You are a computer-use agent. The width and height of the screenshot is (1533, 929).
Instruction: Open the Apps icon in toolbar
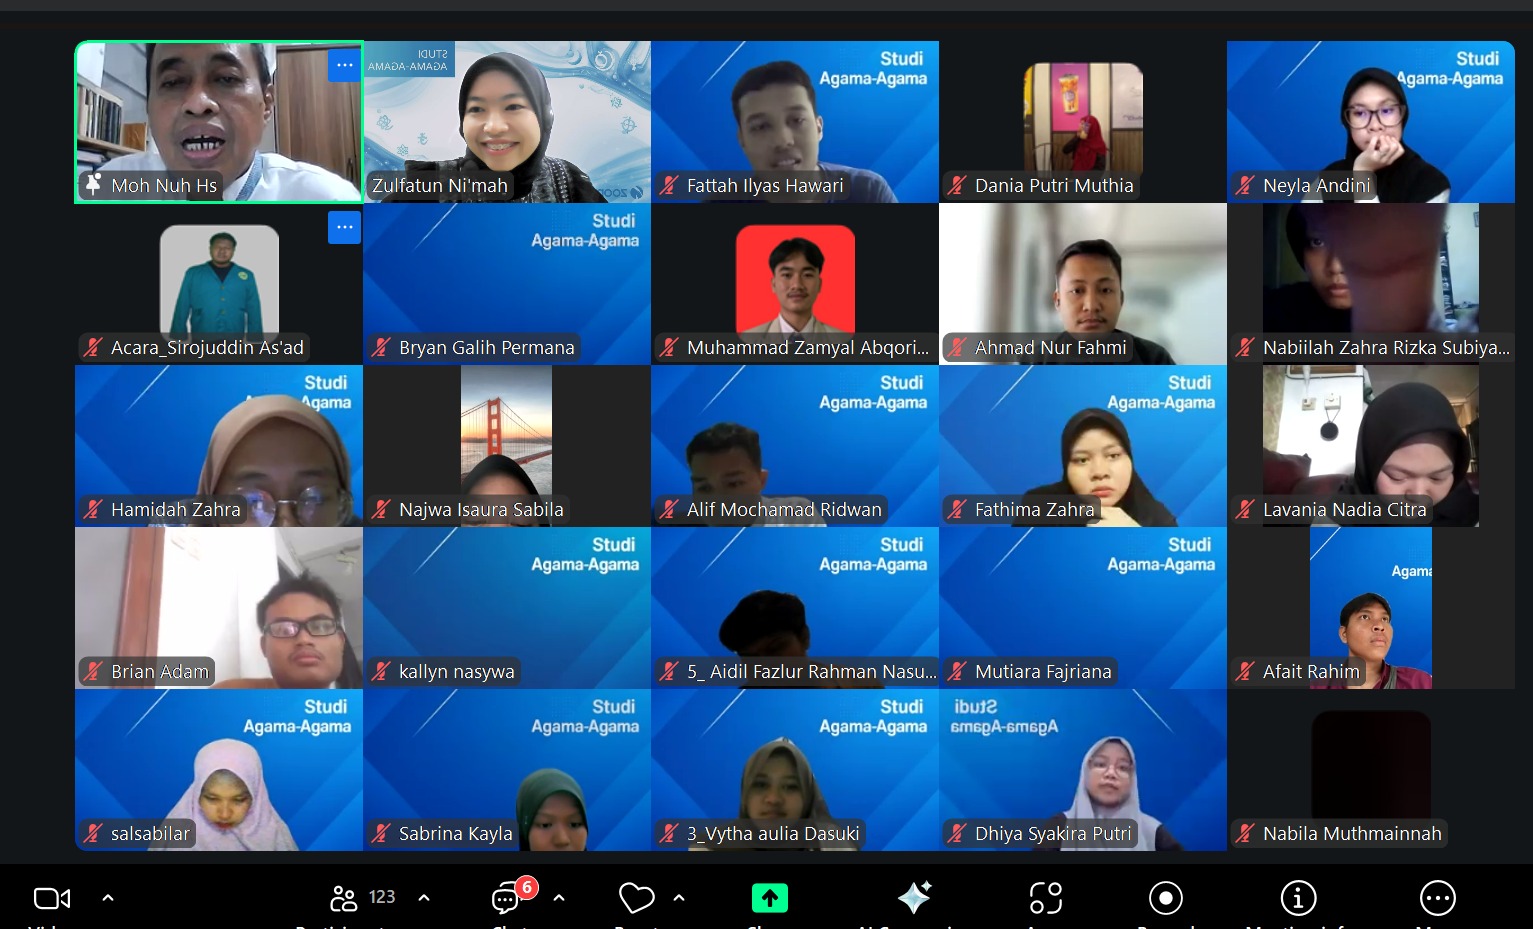click(1045, 898)
